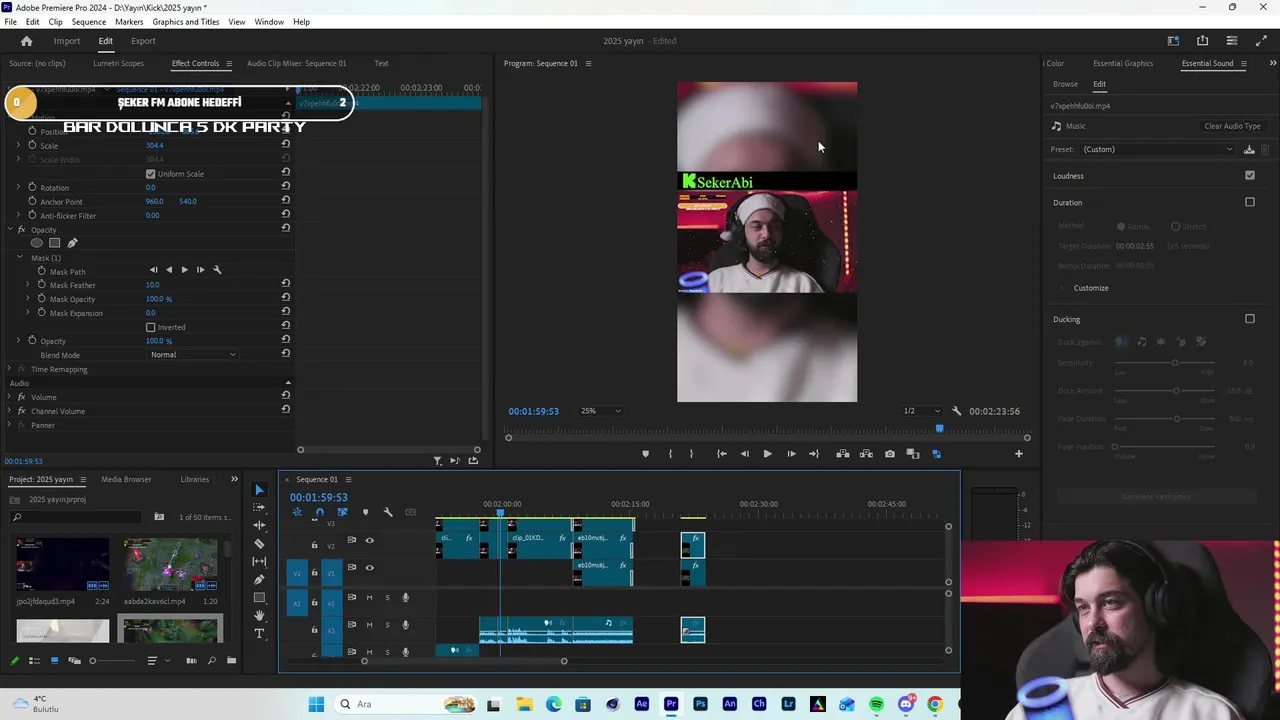The image size is (1280, 720).
Task: Open Spotify from the Windows taskbar
Action: [x=877, y=705]
